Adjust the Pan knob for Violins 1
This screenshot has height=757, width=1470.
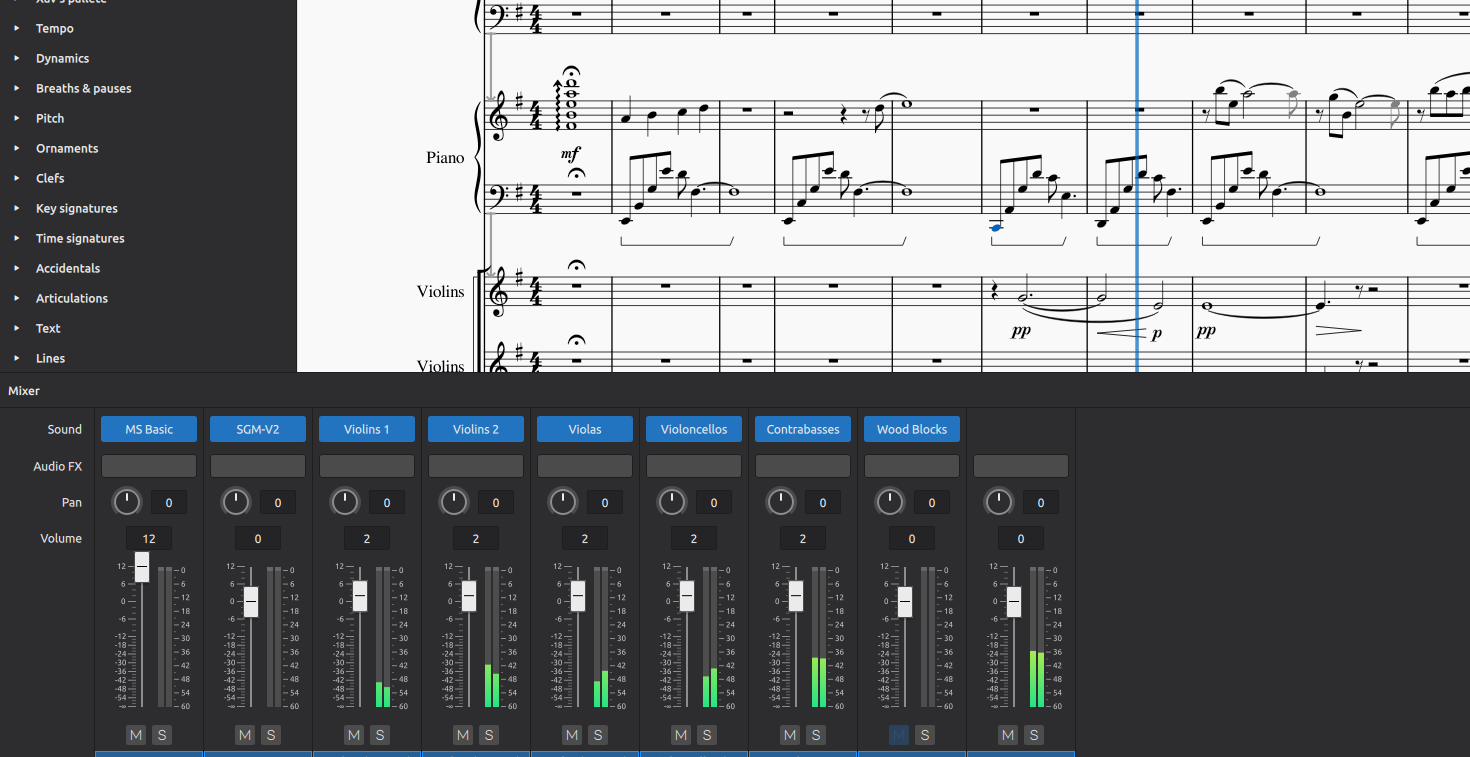345,502
